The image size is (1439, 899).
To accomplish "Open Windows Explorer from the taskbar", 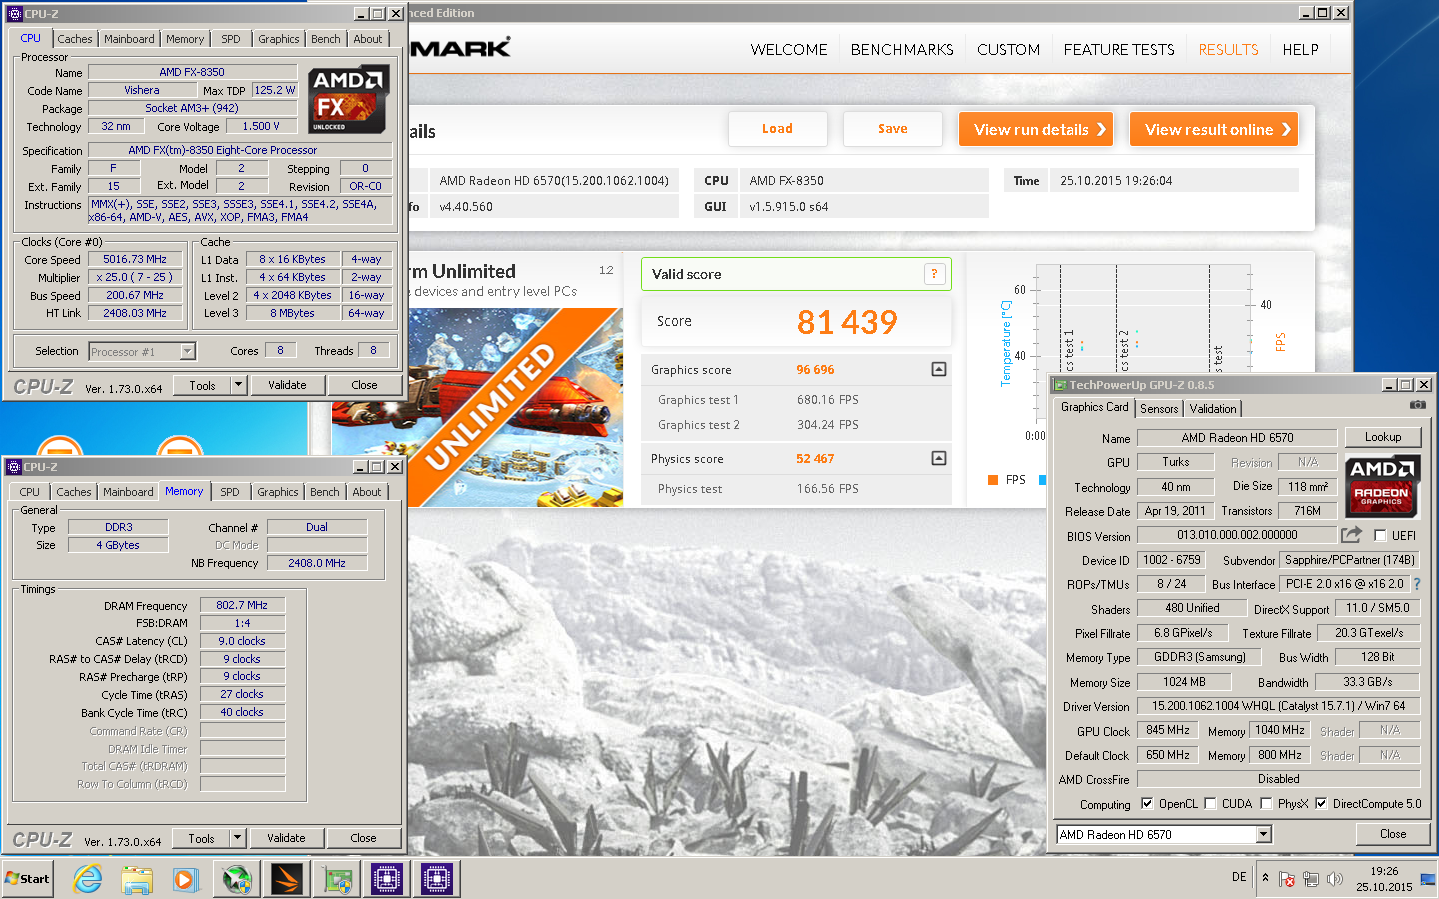I will coord(137,879).
